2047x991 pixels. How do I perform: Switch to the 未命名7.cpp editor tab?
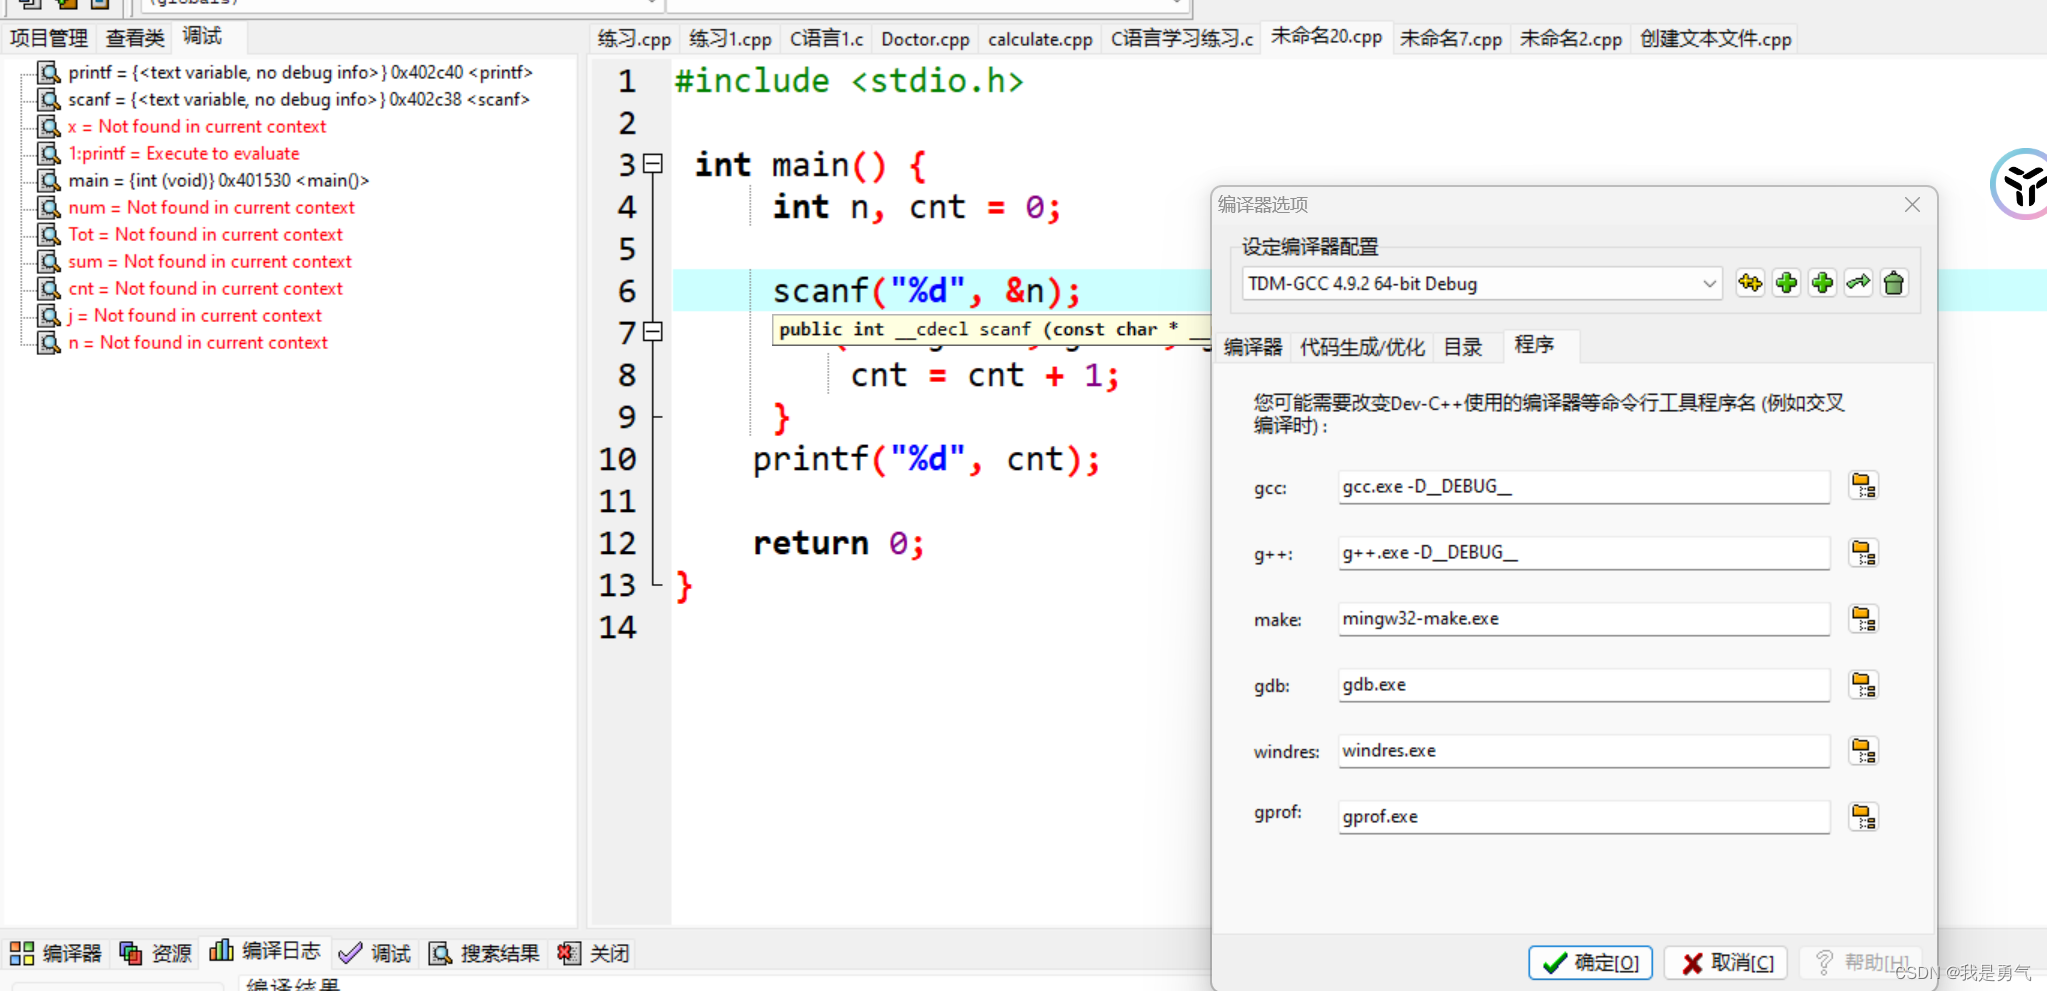click(1450, 39)
